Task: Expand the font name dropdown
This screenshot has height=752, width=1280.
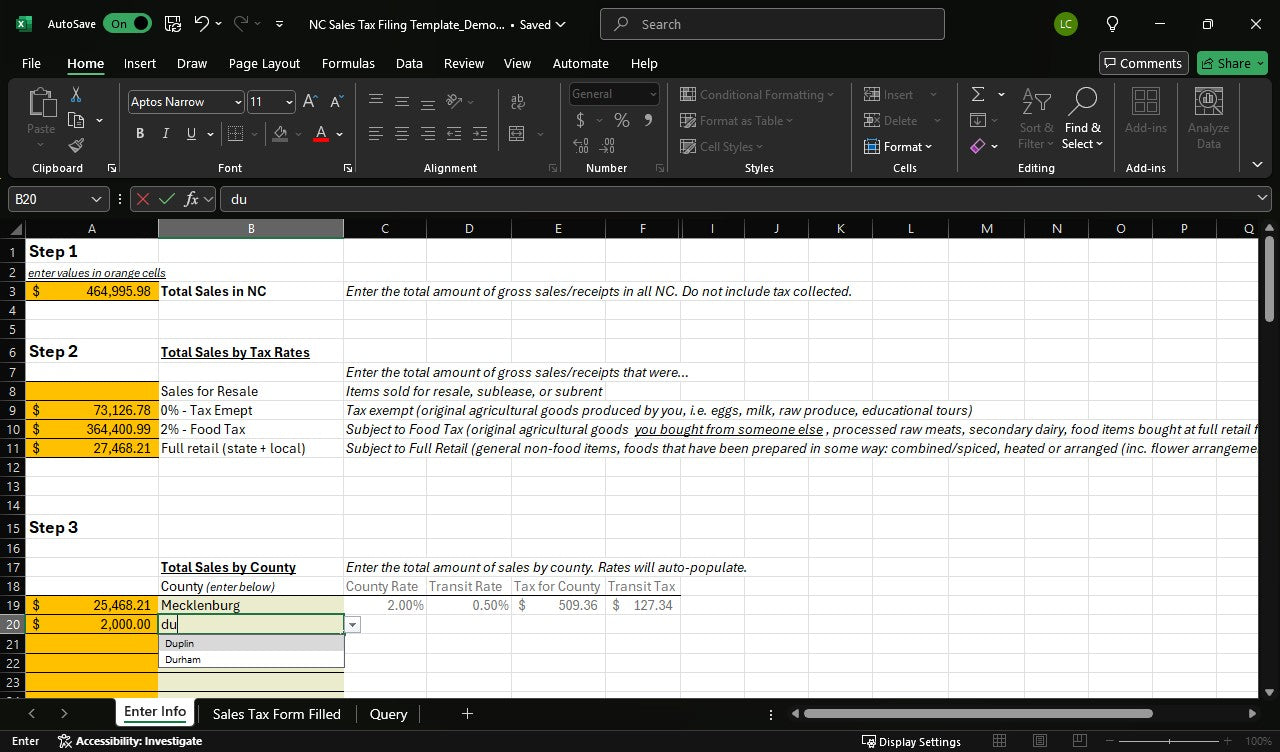Action: (x=238, y=102)
